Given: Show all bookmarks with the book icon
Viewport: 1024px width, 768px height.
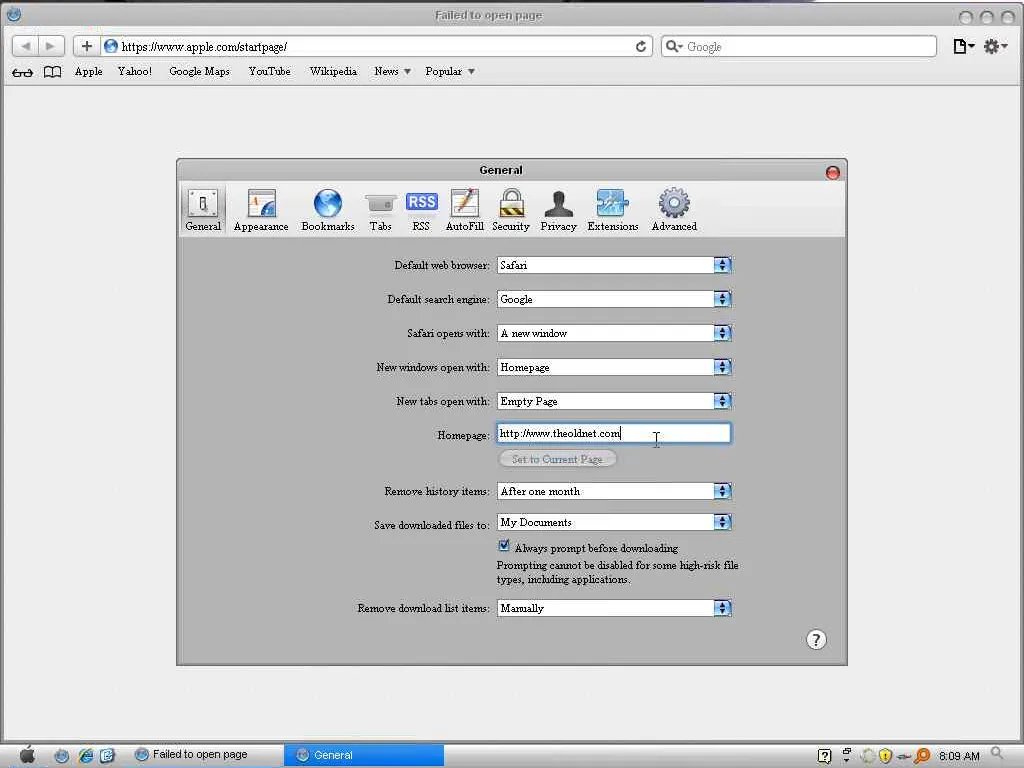Looking at the screenshot, I should (x=52, y=72).
